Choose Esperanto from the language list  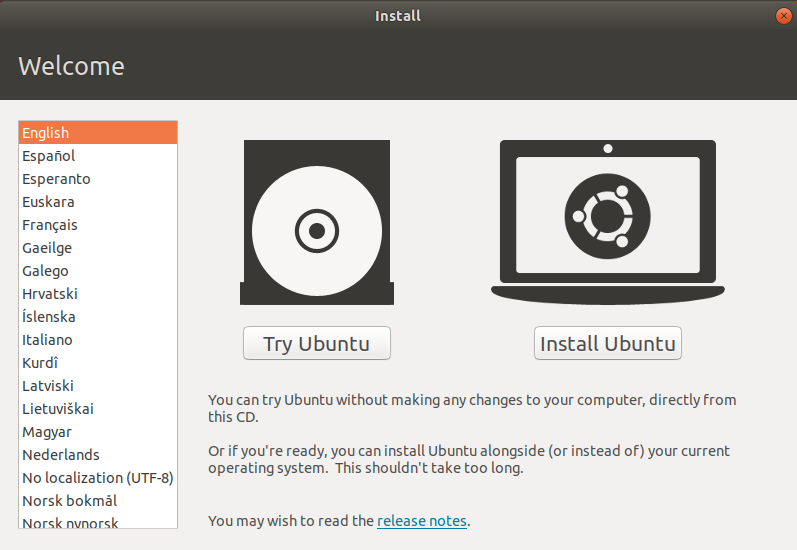[98, 178]
